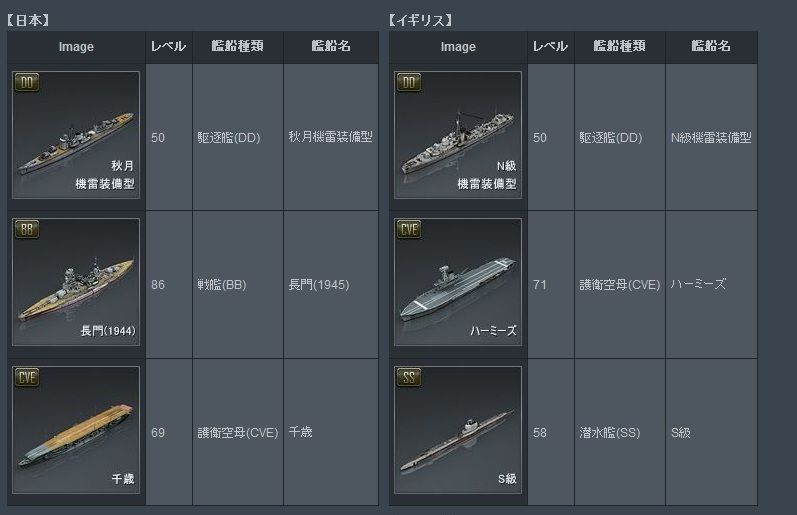Open the S級 submarine thumbnail
Viewport: 797px width, 515px height.
point(458,430)
